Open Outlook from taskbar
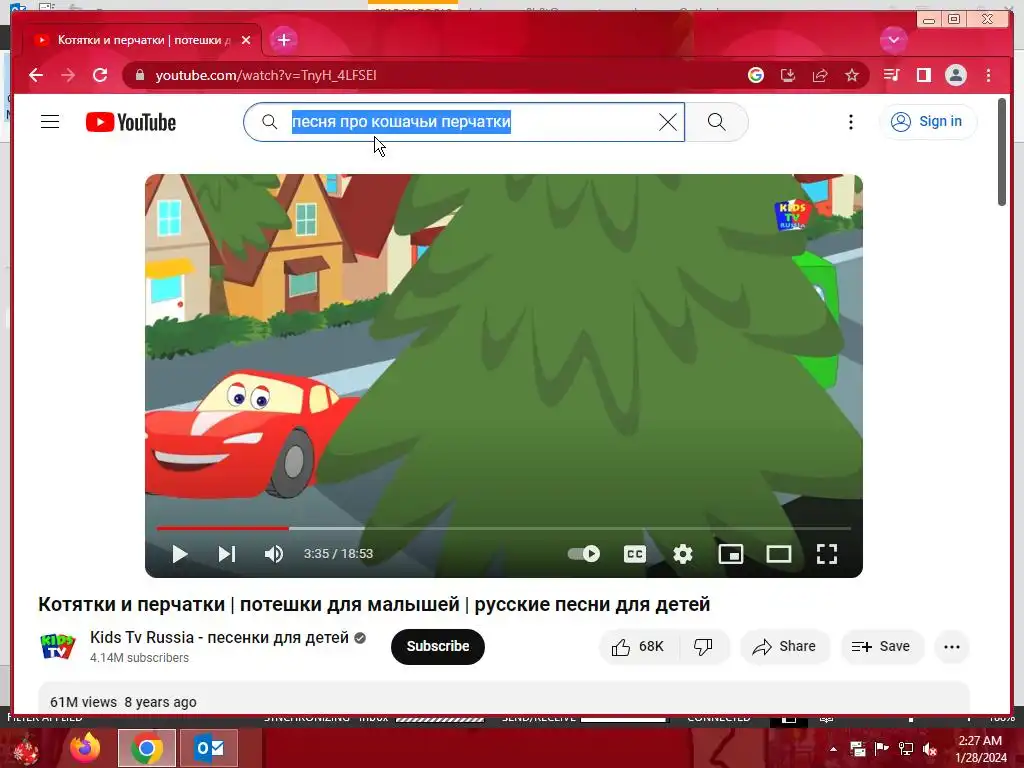The width and height of the screenshot is (1024, 768). click(209, 748)
